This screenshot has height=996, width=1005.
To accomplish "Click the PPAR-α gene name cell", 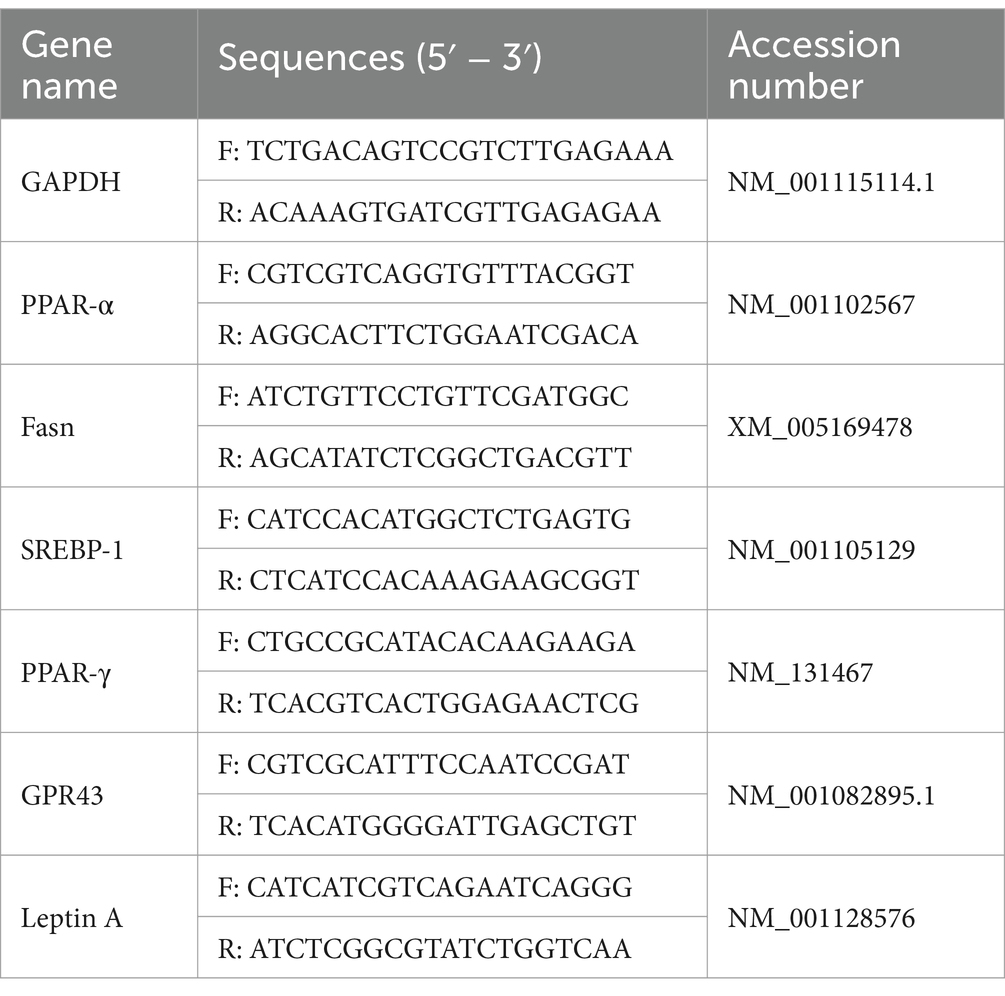I will coord(99,303).
